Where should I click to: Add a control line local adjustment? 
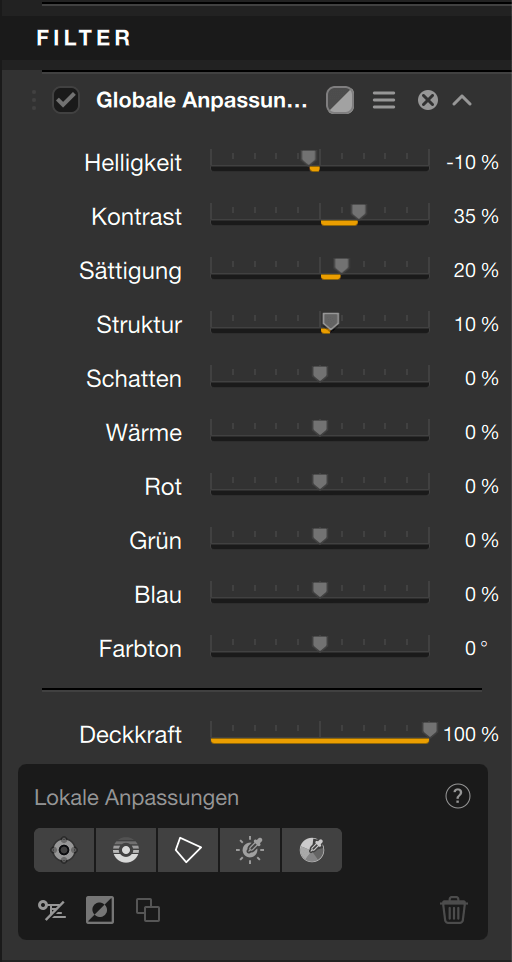click(x=126, y=850)
